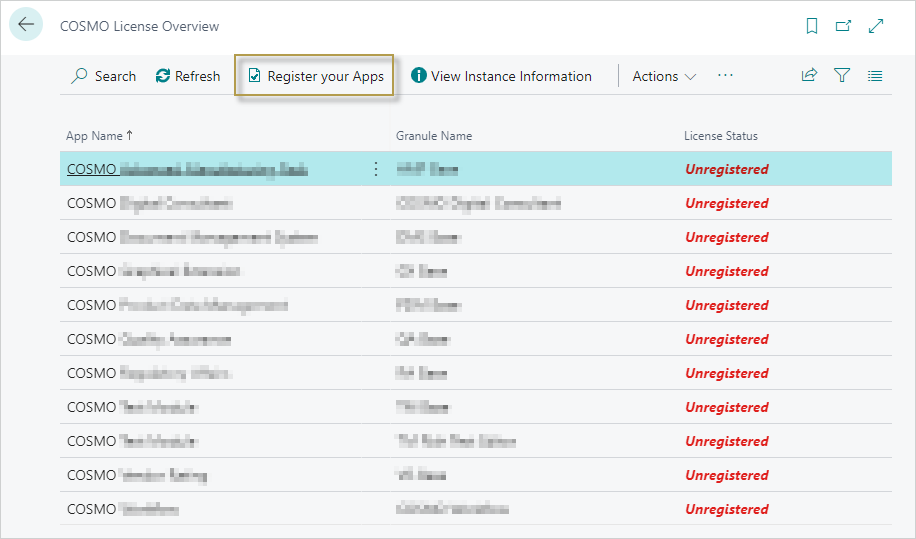Open page in new window icon
This screenshot has height=539, width=916.
pos(843,26)
